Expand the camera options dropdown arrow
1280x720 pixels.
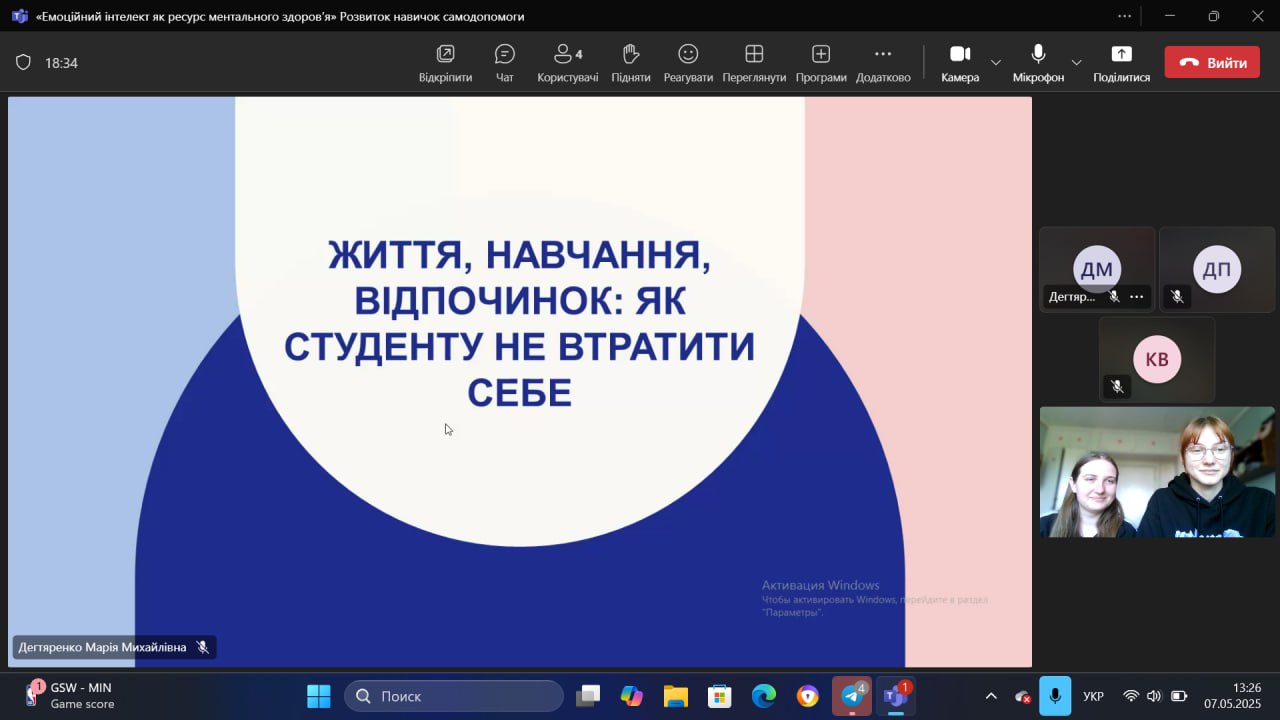[996, 63]
